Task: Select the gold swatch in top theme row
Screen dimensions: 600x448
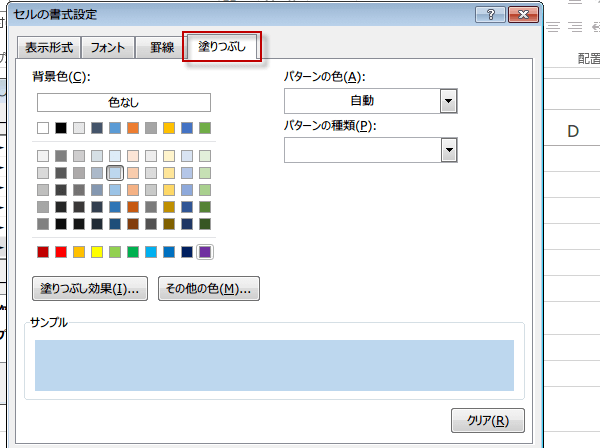Action: pos(169,128)
